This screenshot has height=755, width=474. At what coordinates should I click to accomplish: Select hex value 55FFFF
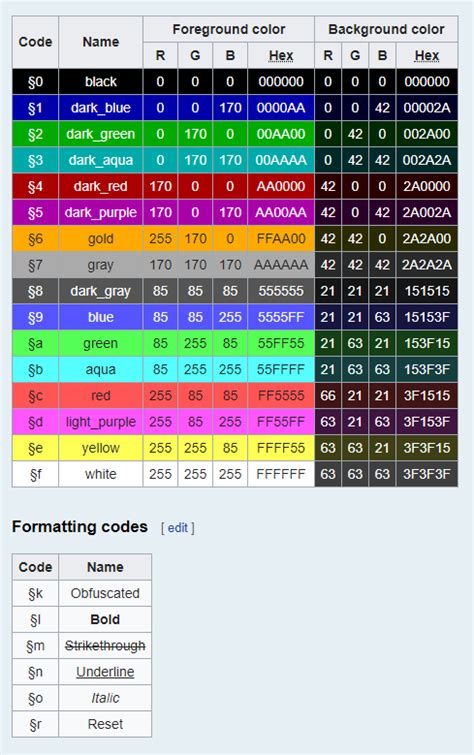[281, 369]
